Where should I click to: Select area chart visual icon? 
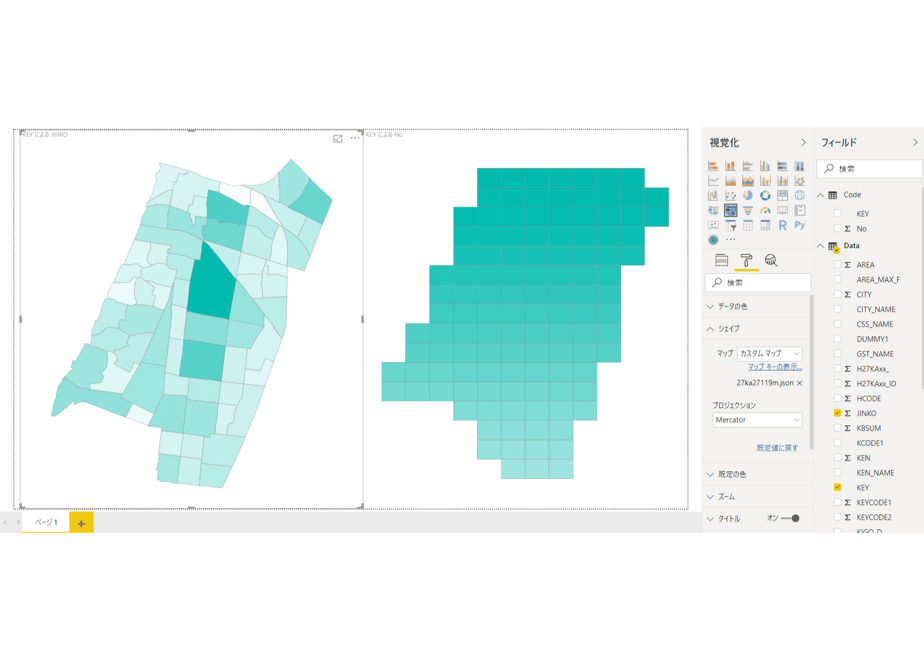click(x=730, y=181)
